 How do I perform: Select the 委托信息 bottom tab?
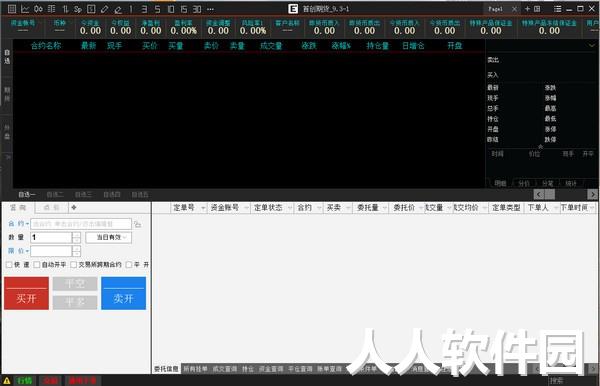pos(166,369)
